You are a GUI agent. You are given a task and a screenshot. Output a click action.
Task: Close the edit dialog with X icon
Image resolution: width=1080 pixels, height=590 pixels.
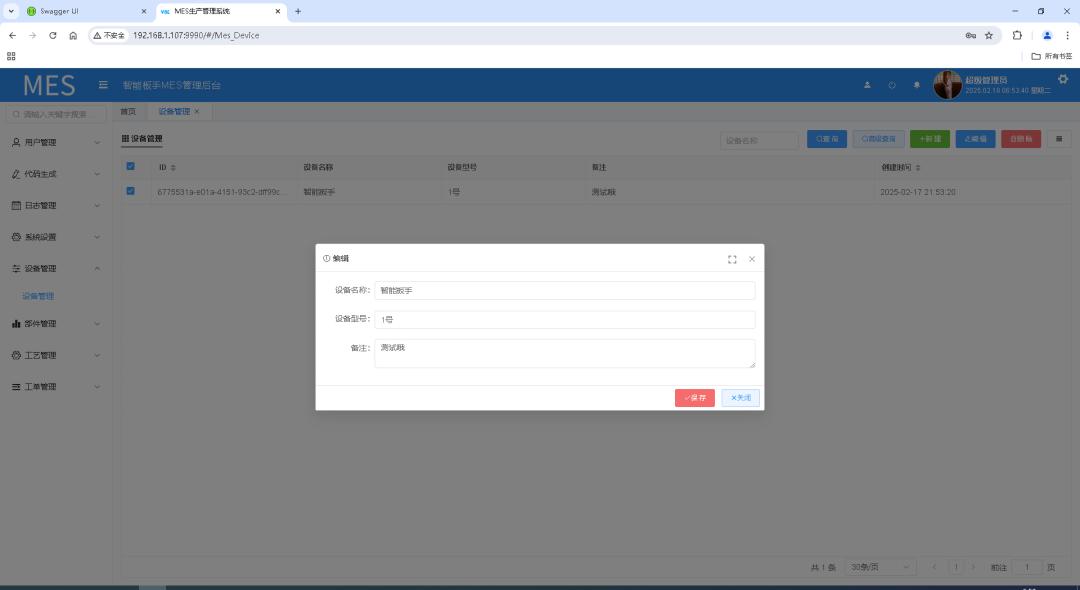click(x=752, y=259)
